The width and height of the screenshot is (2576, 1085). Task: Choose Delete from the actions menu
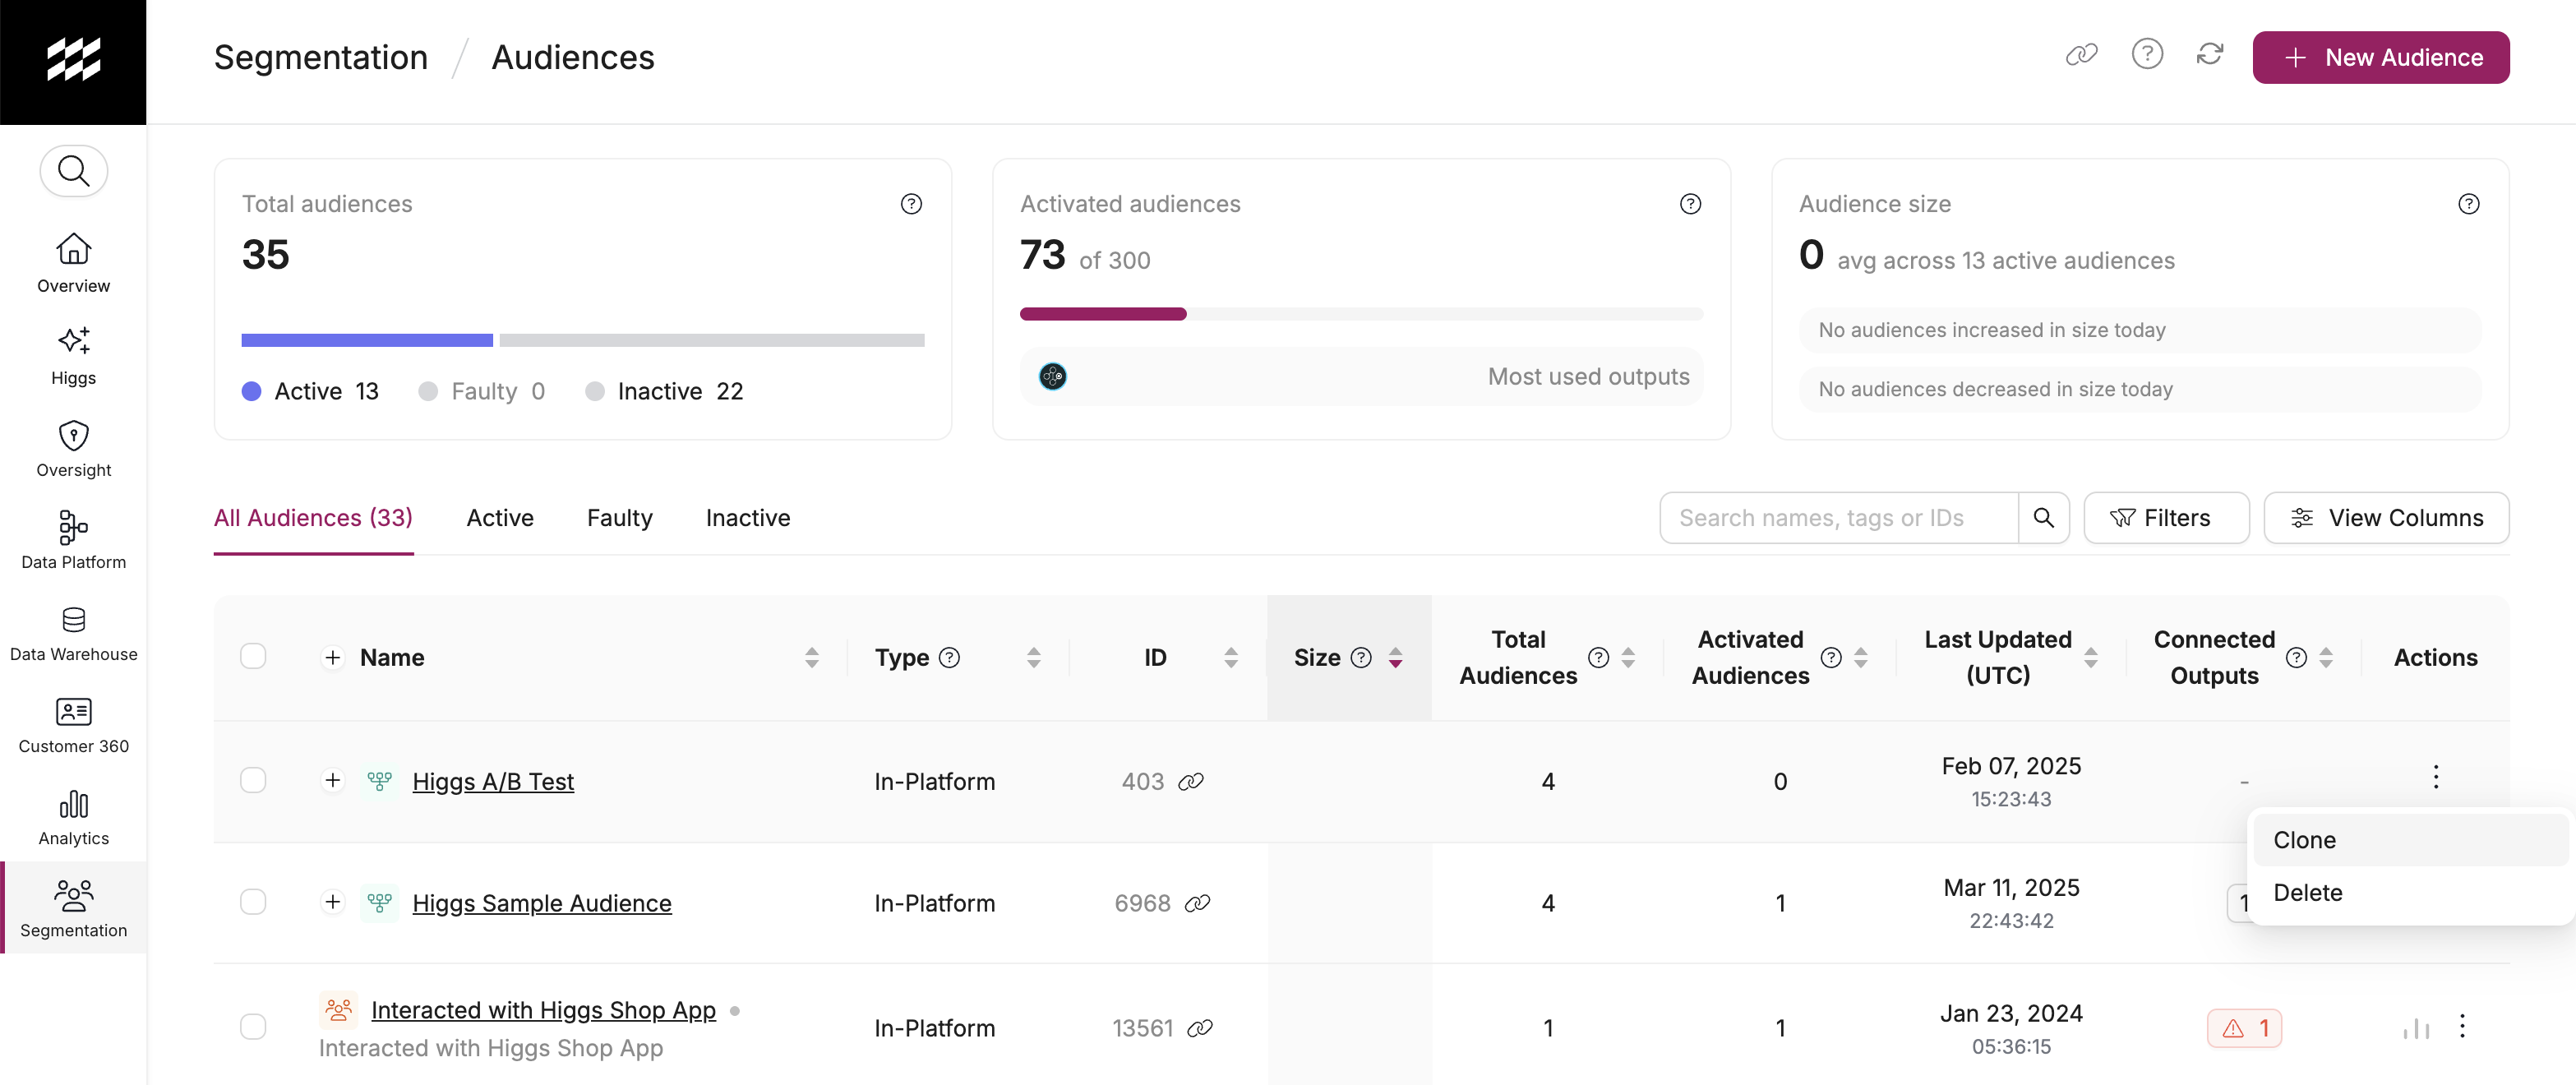tap(2409, 893)
